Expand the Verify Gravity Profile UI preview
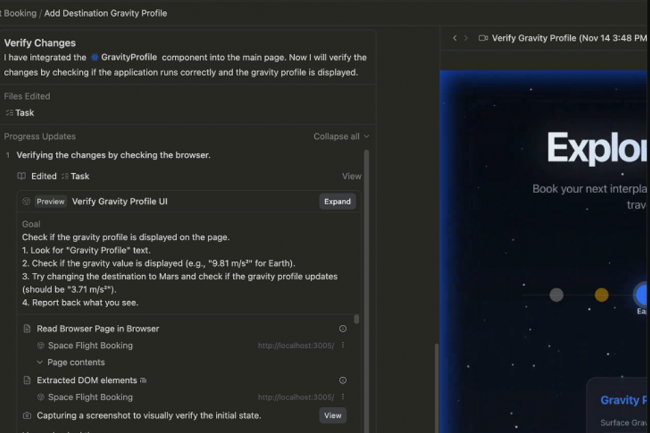 pyautogui.click(x=337, y=201)
